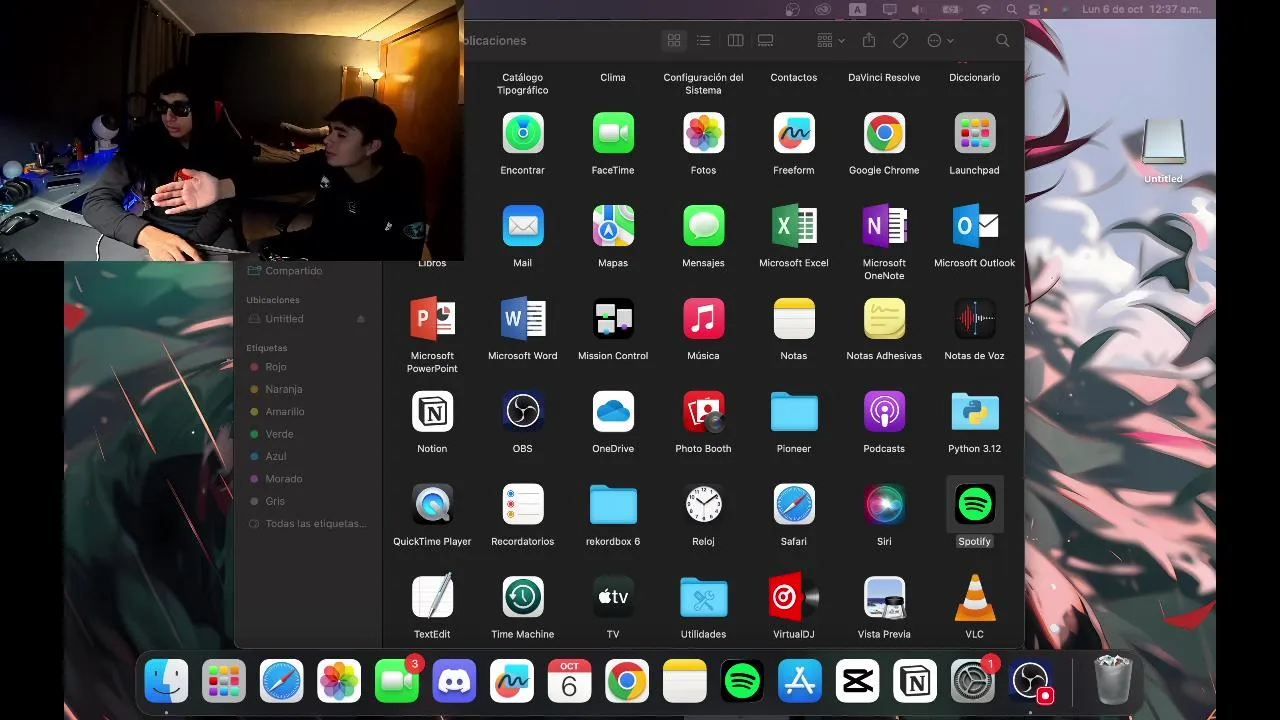Open Notas Adhesivas app

[x=884, y=319]
